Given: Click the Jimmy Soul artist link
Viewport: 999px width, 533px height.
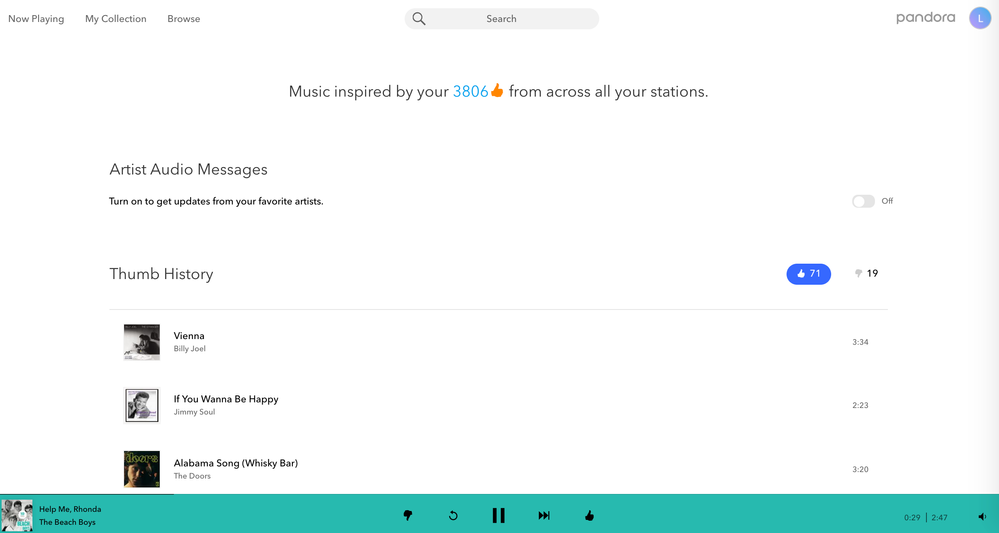Looking at the screenshot, I should [x=194, y=412].
